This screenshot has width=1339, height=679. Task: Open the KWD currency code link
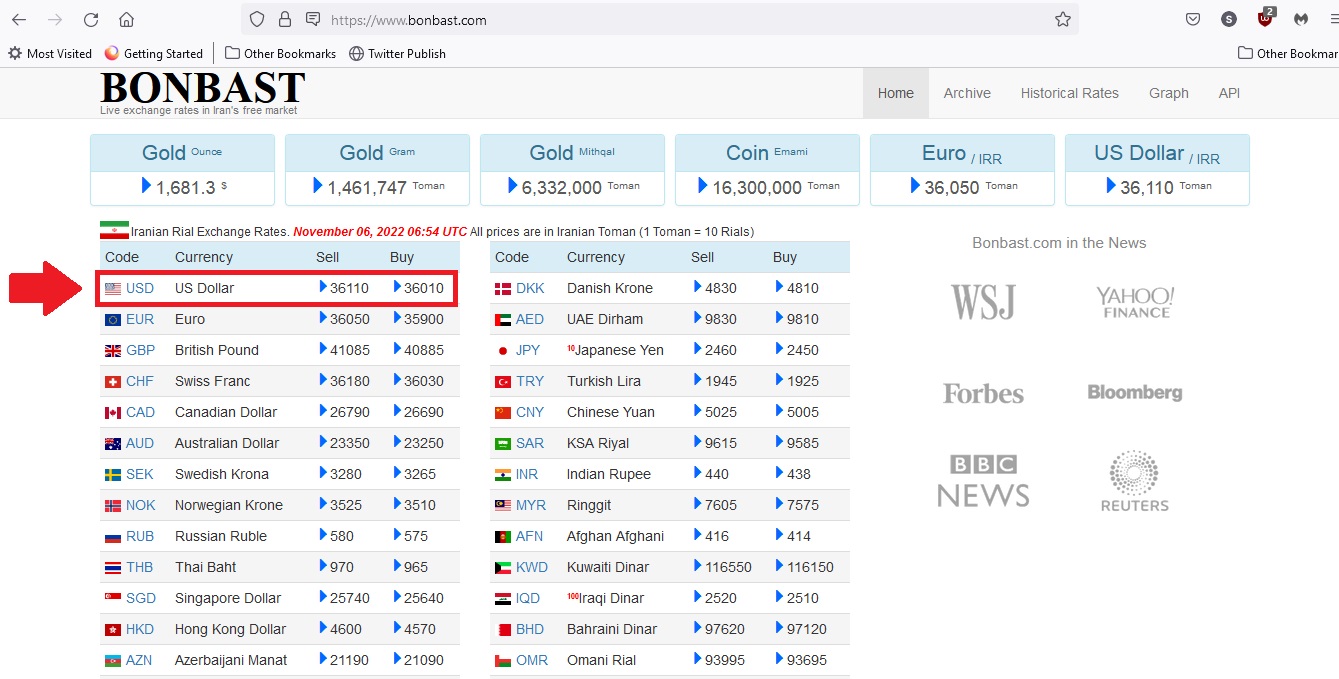(532, 567)
